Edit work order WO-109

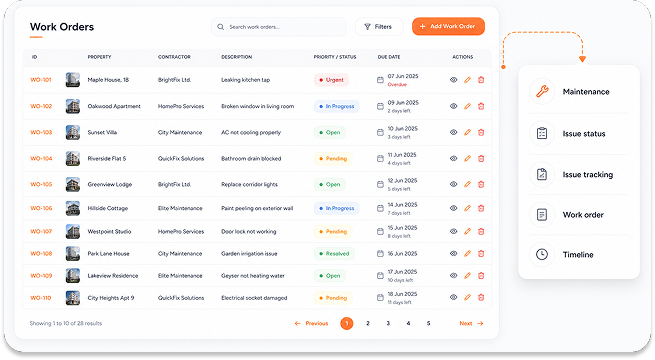pyautogui.click(x=467, y=276)
